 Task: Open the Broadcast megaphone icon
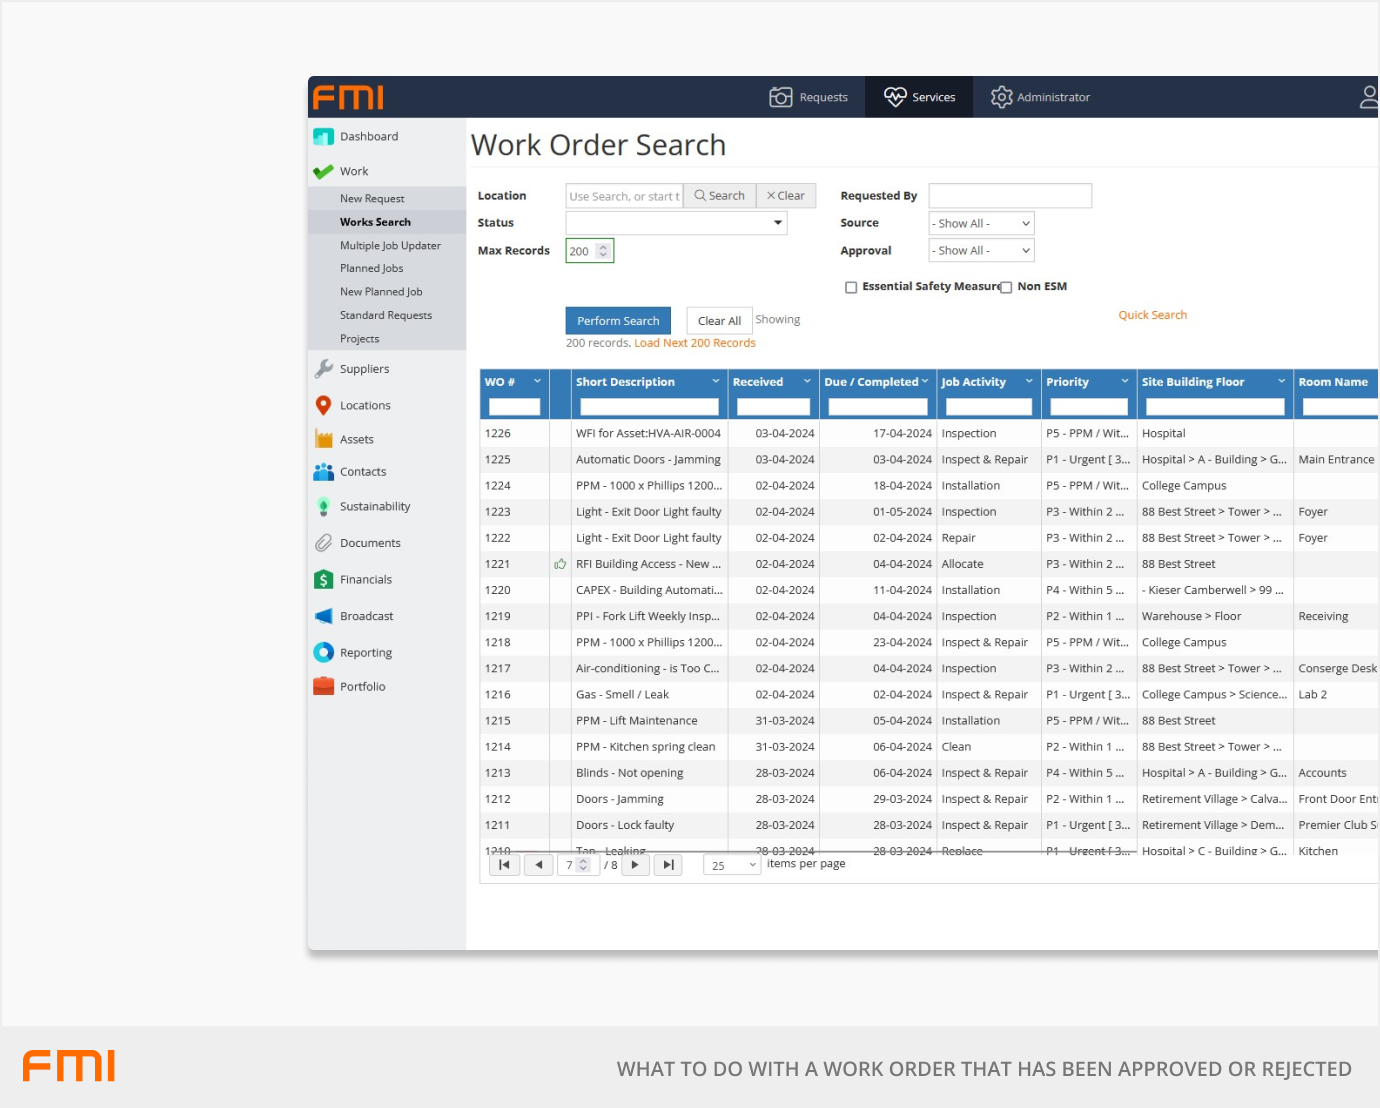click(x=323, y=616)
